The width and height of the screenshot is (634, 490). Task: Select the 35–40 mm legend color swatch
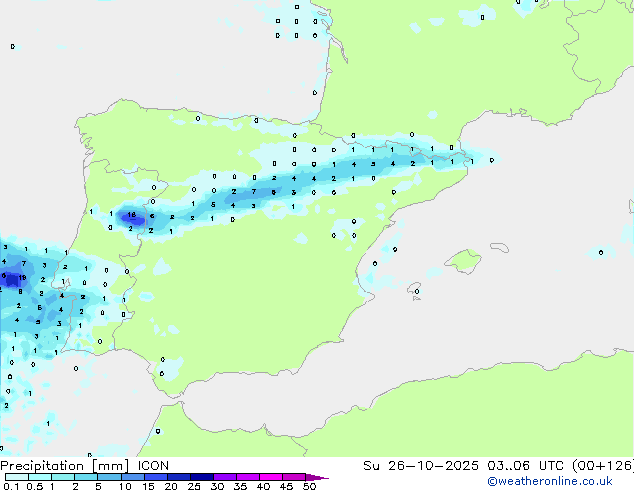point(247,477)
